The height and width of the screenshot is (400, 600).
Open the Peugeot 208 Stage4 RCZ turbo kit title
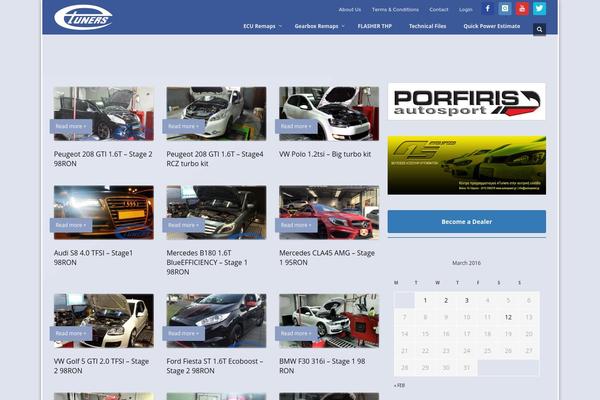pos(215,159)
